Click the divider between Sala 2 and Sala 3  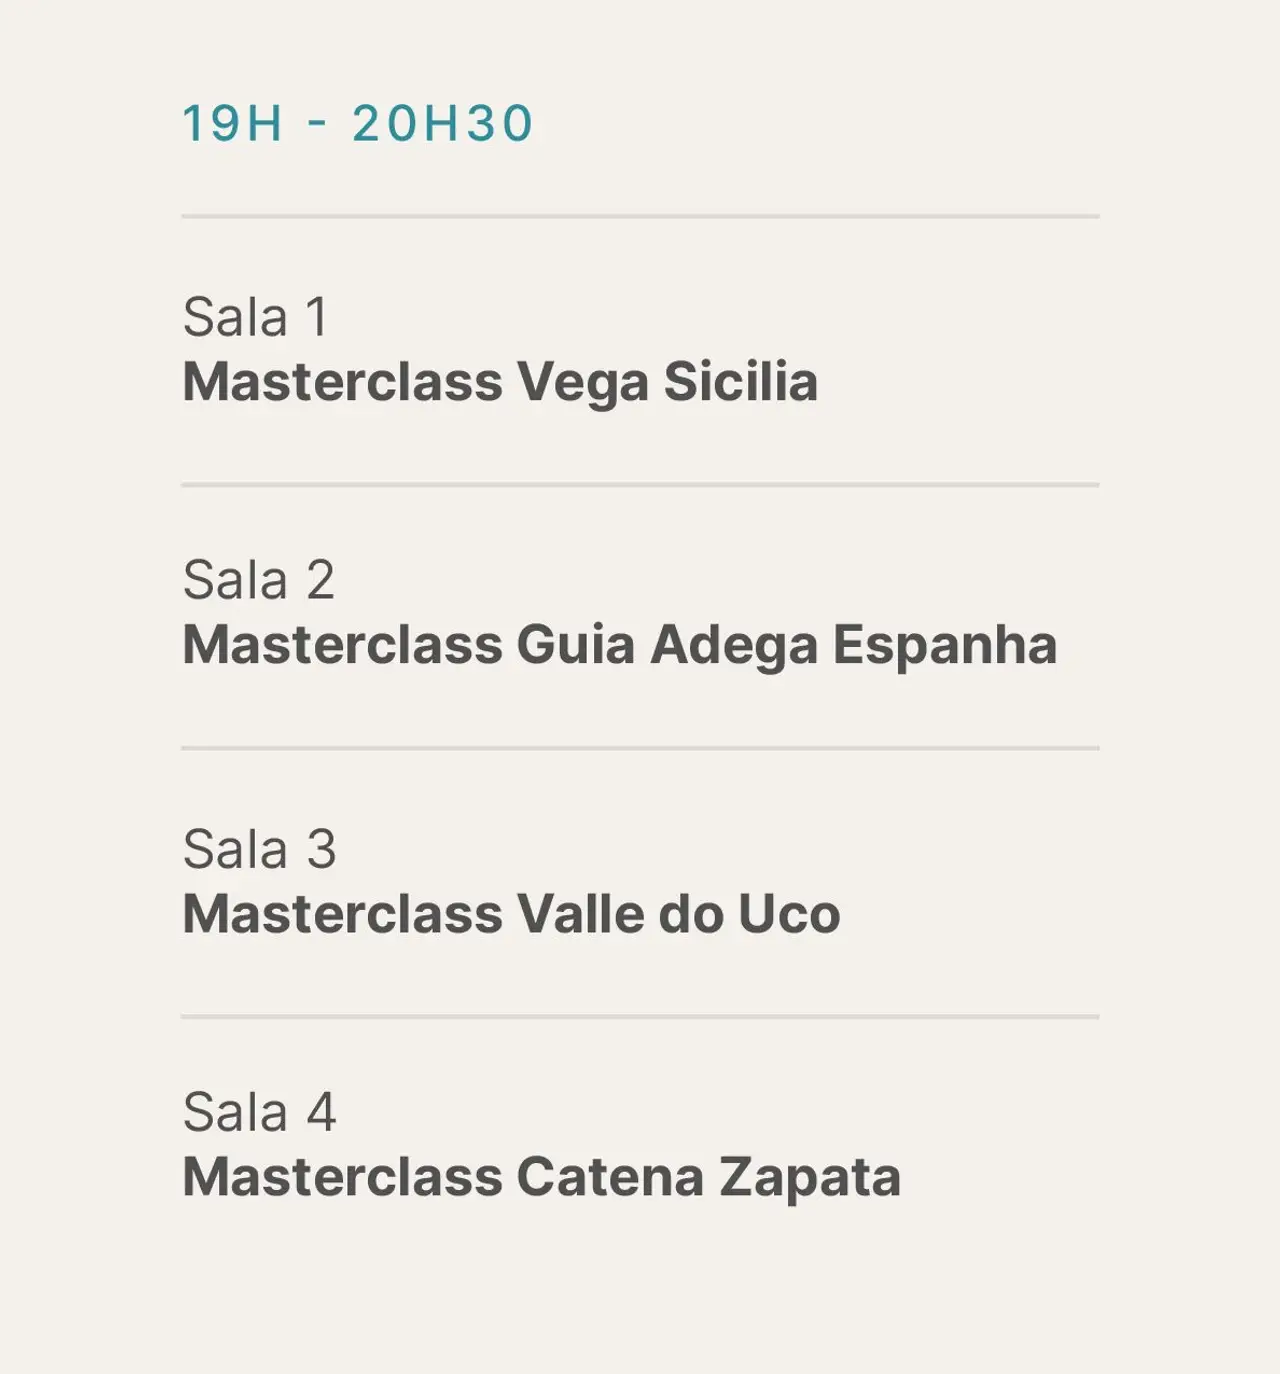640,748
